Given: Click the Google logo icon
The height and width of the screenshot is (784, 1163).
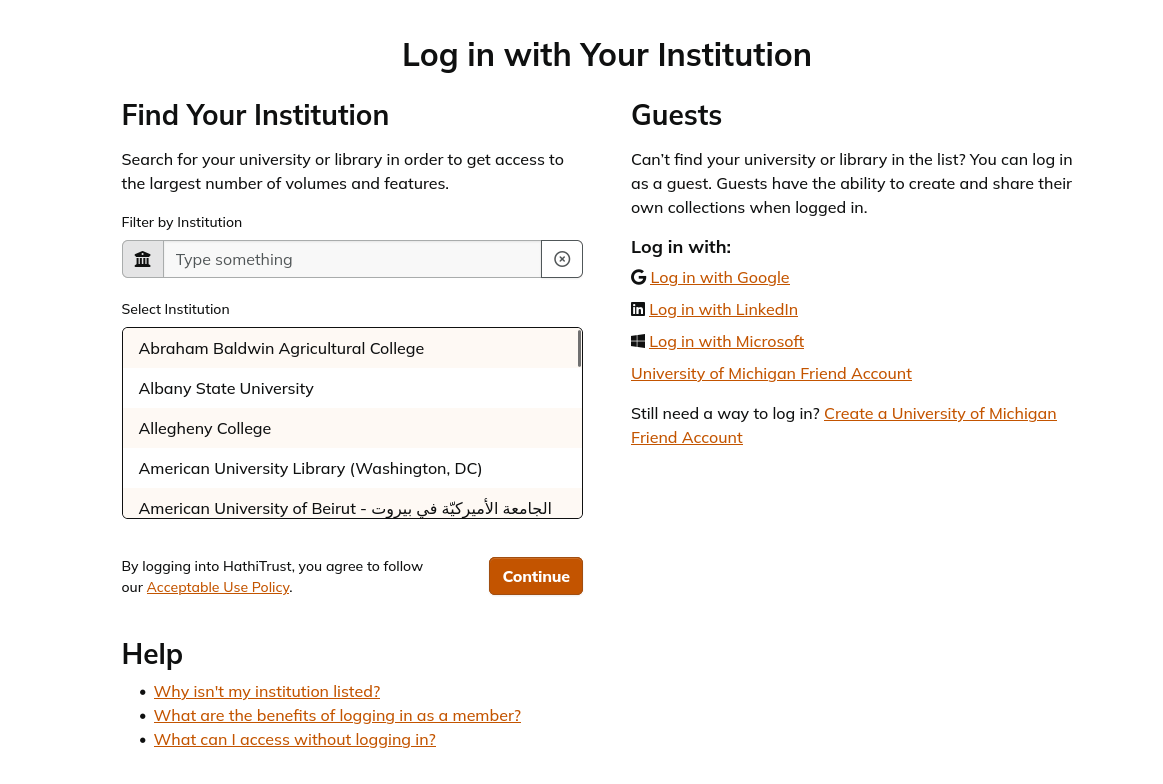Looking at the screenshot, I should (x=638, y=277).
